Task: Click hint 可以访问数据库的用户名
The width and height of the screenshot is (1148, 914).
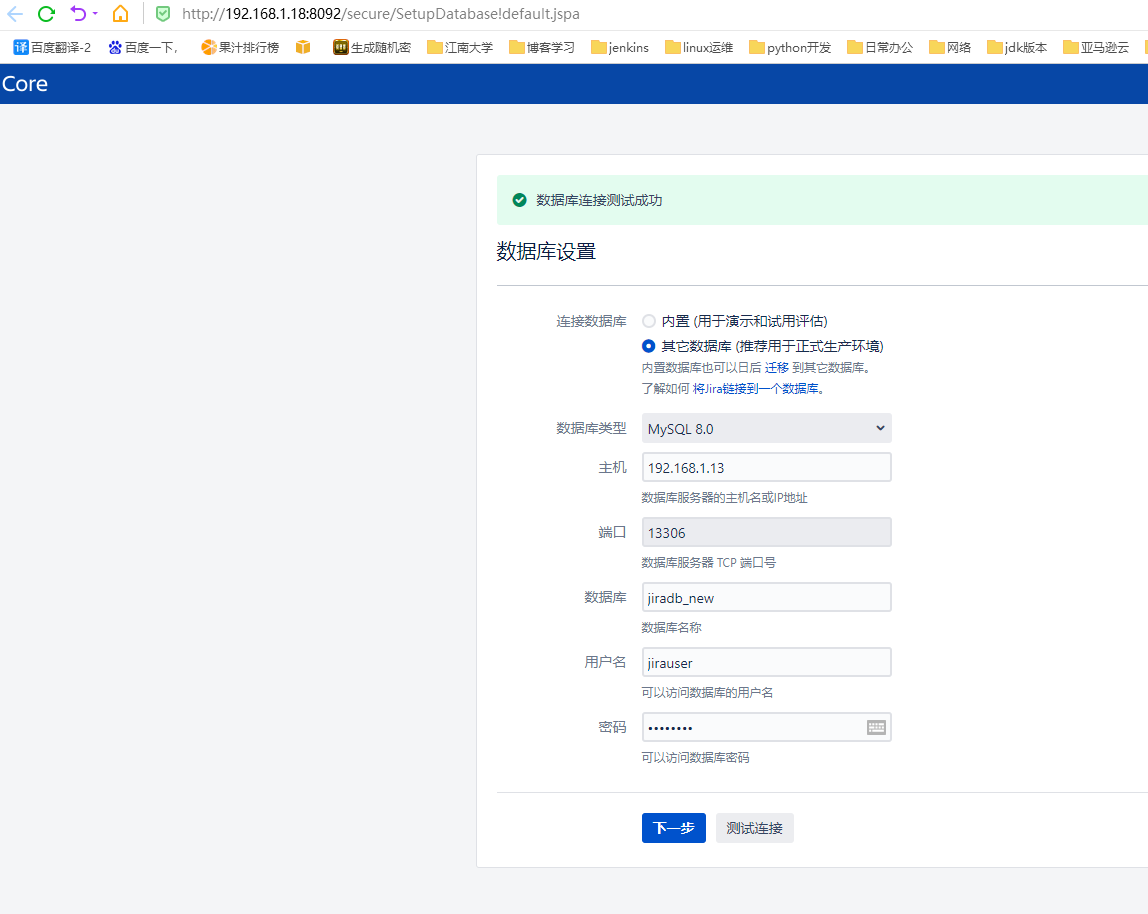Action: [x=707, y=693]
